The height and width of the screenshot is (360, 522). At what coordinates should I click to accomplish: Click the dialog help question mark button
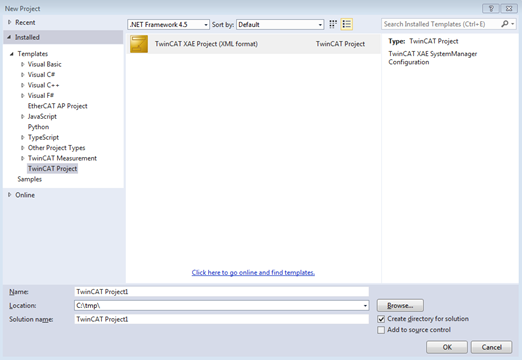tap(491, 8)
